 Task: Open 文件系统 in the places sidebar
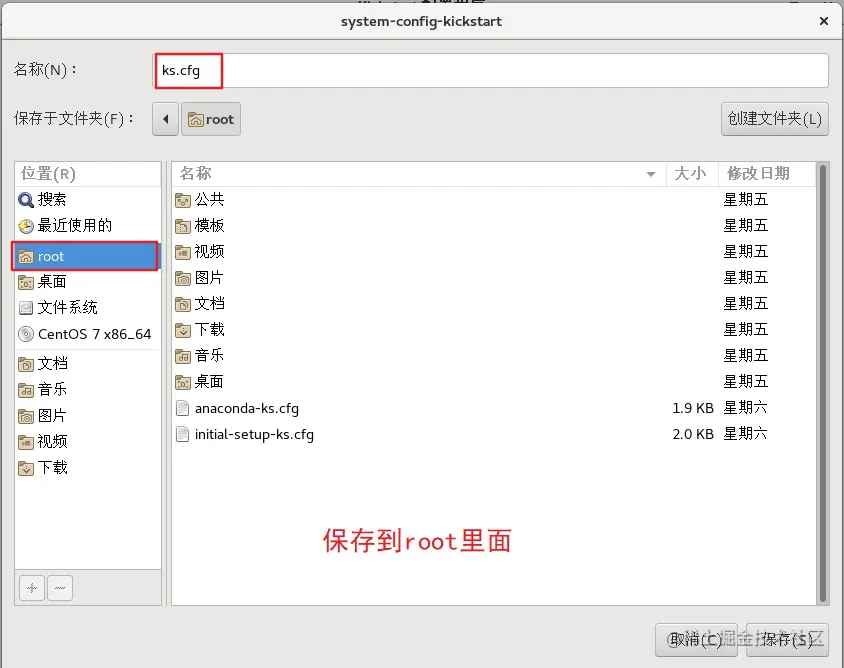coord(88,308)
